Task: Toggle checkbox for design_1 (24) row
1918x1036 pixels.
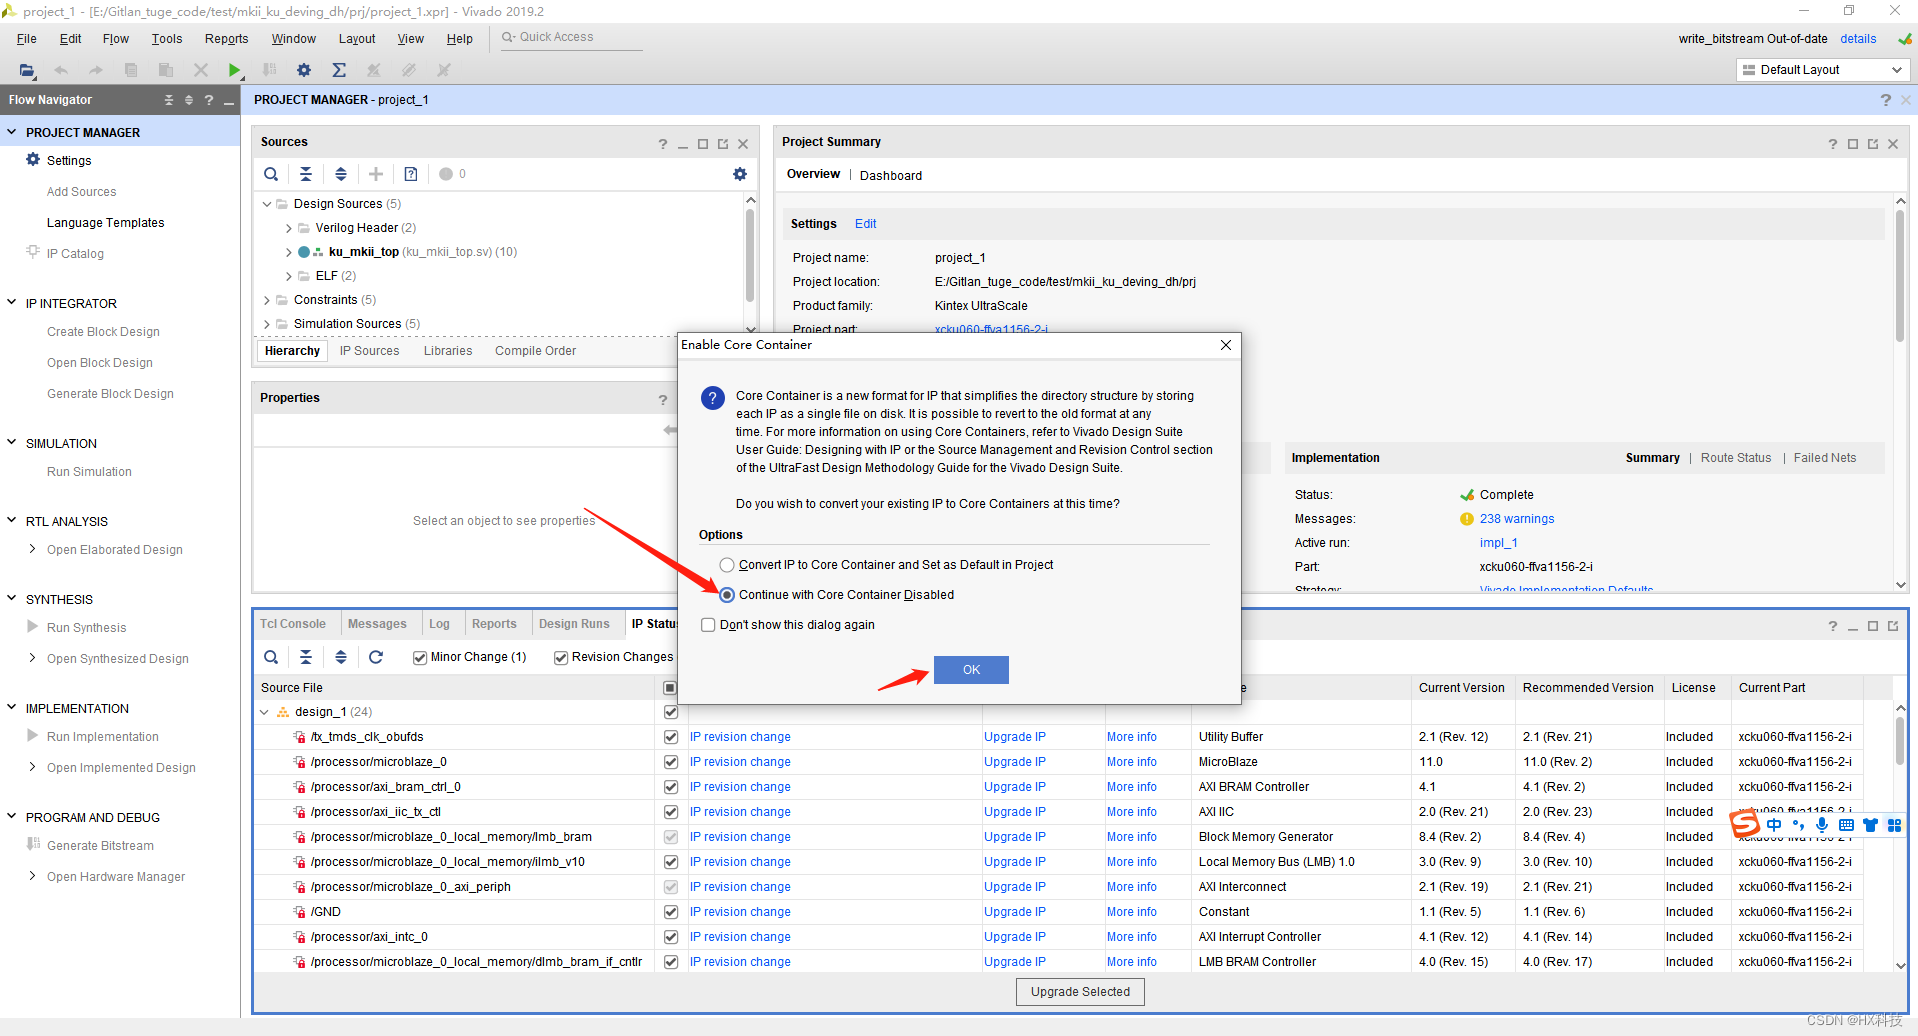Action: click(x=671, y=712)
